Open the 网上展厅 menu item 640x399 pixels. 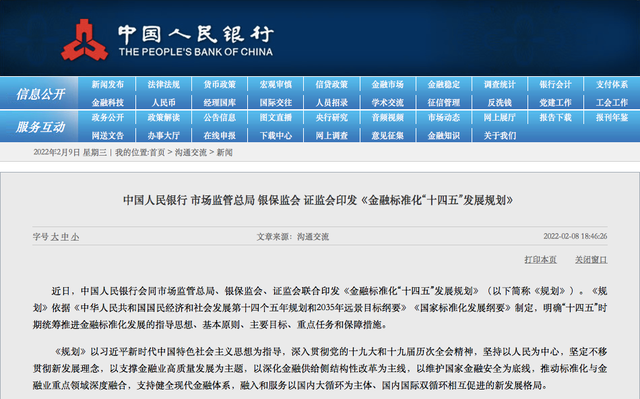[500, 117]
